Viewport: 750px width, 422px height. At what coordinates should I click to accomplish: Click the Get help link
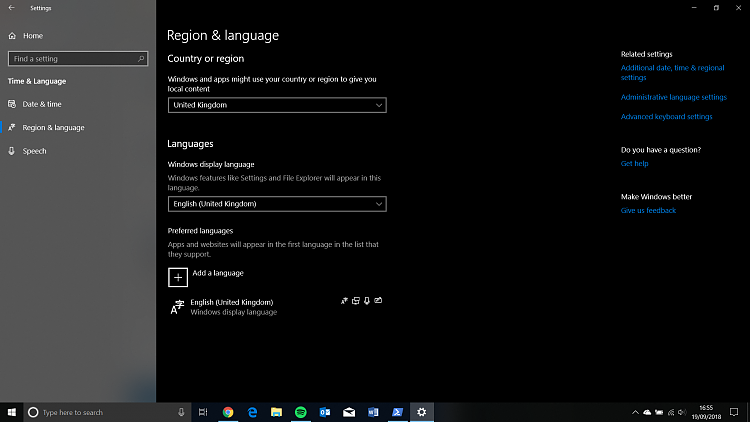coord(634,163)
